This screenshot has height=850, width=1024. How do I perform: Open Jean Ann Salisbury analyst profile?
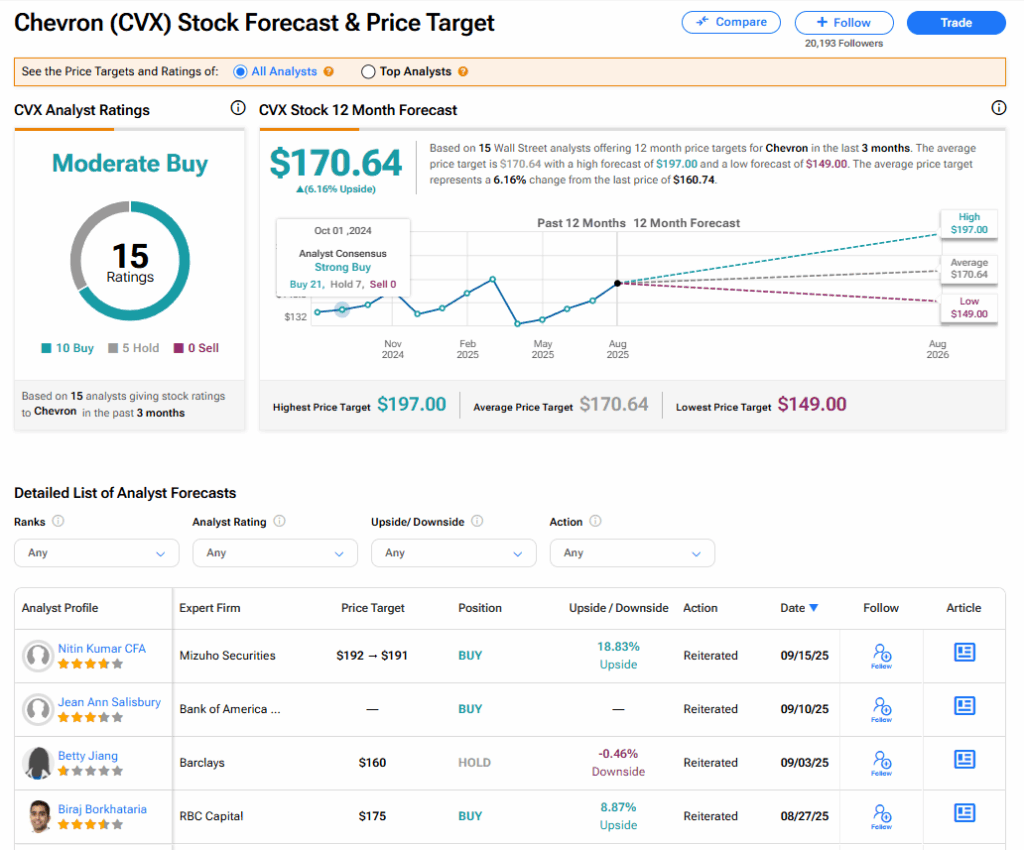click(109, 702)
